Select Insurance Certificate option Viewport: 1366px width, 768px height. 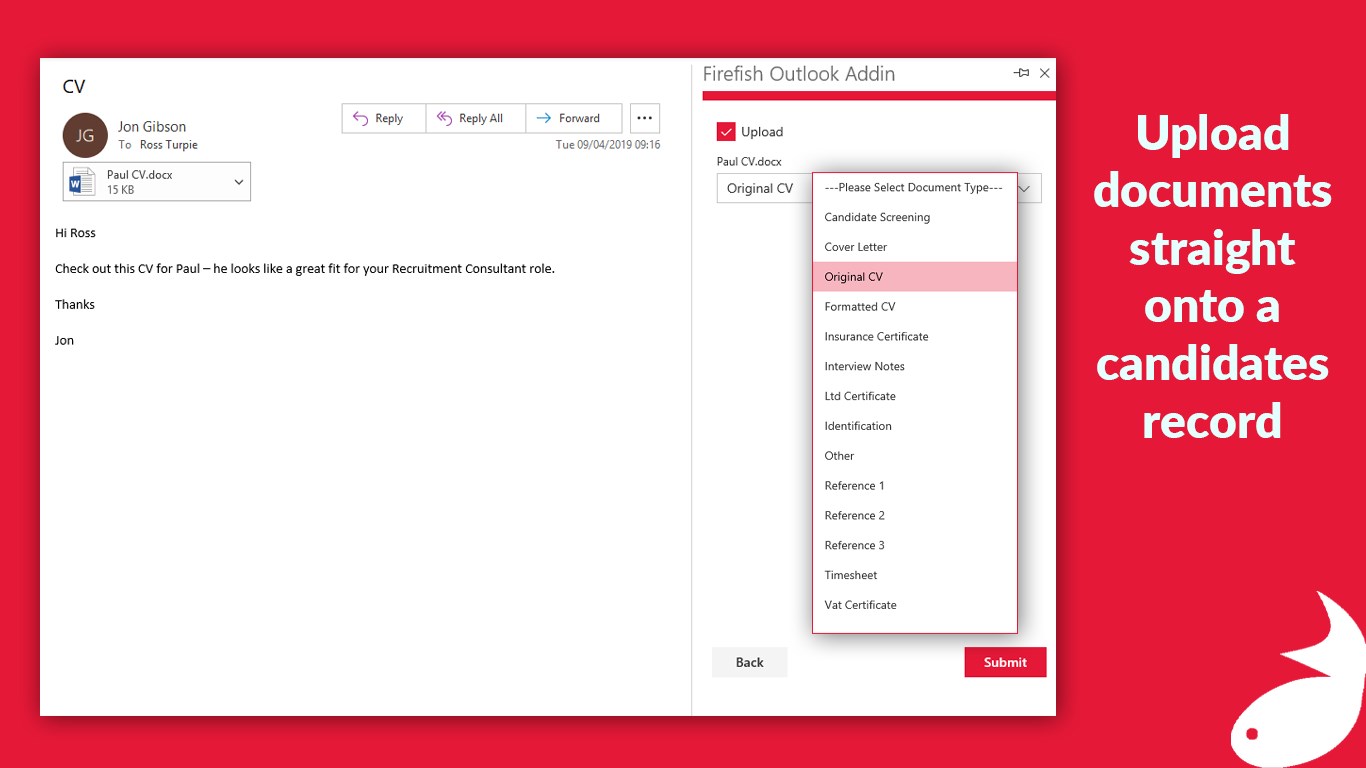(x=915, y=337)
